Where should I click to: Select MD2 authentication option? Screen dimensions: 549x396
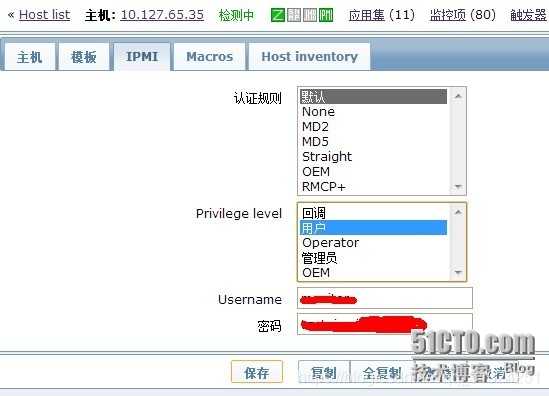(x=373, y=127)
